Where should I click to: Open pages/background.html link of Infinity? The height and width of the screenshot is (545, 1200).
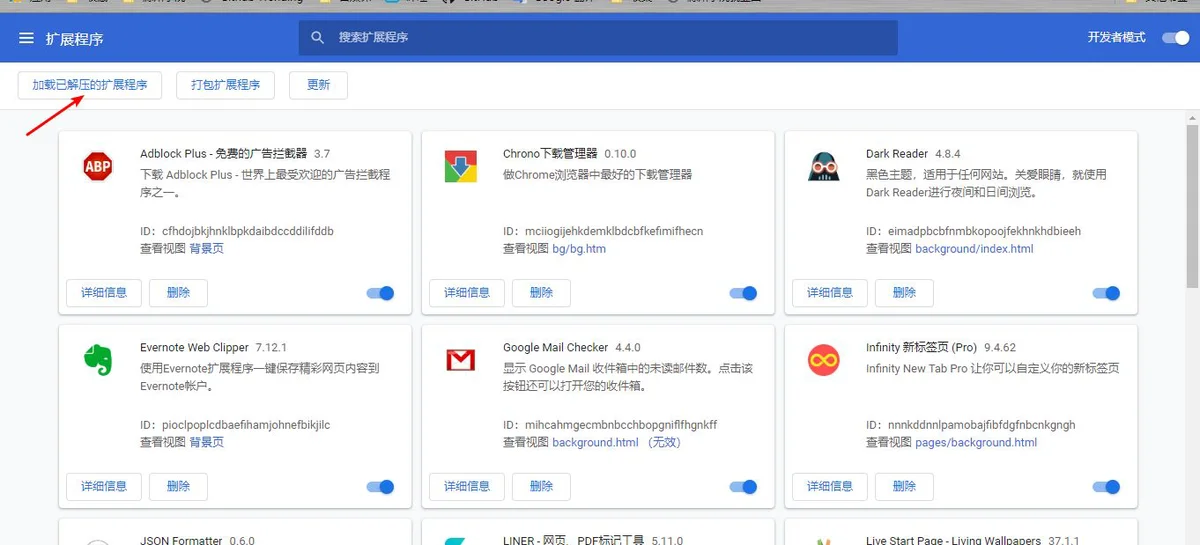click(x=976, y=443)
